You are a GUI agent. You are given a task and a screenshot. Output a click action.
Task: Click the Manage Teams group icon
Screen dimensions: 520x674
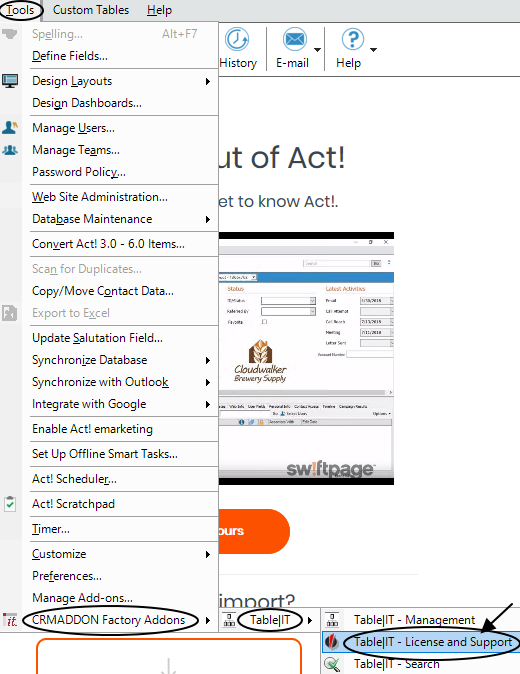click(10, 150)
